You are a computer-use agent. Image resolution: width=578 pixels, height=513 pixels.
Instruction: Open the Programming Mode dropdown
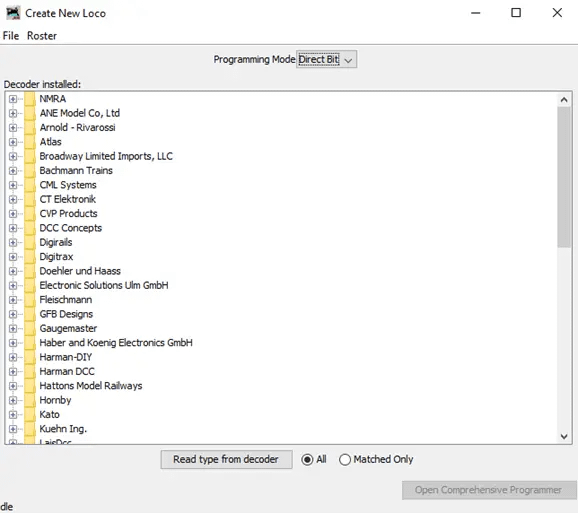pyautogui.click(x=326, y=59)
